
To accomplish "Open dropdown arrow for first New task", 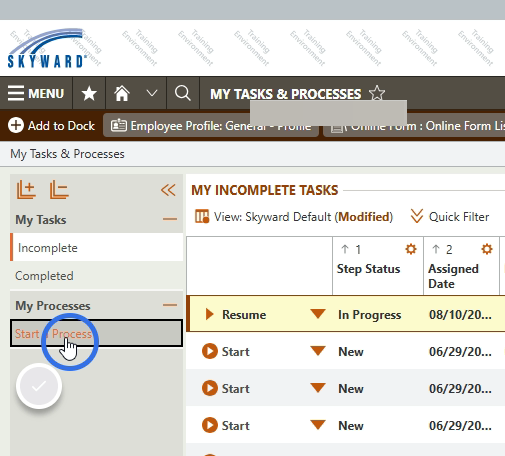I will [318, 351].
